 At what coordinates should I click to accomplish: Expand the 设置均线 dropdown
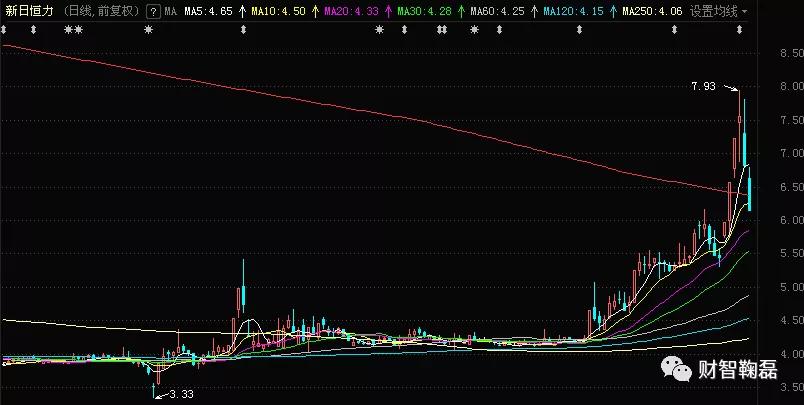tap(718, 11)
